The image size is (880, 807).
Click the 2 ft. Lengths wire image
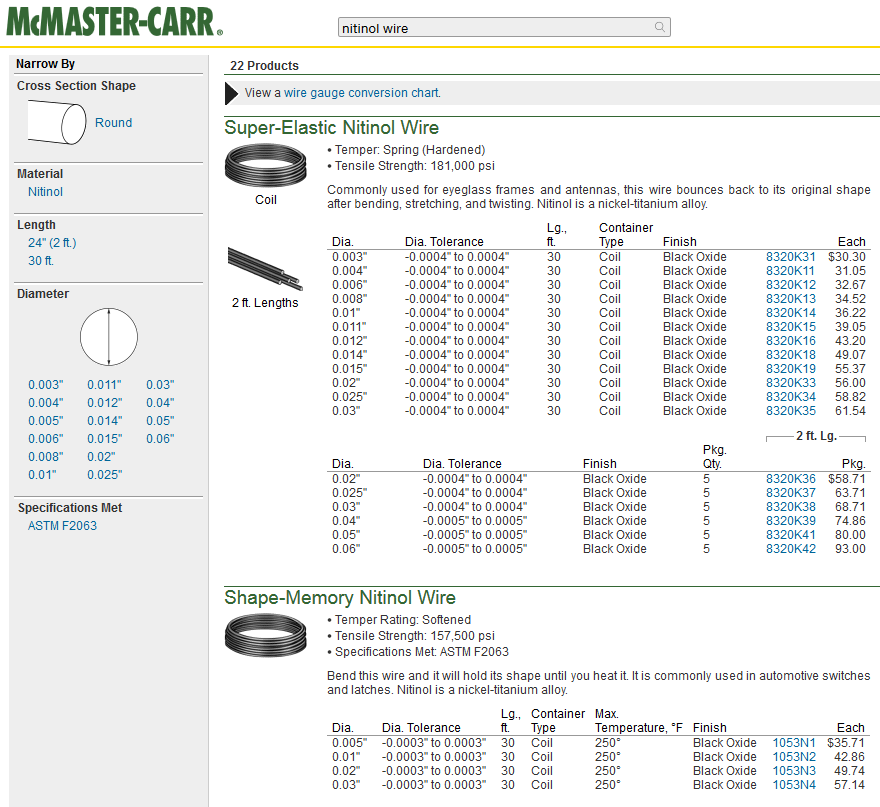[x=265, y=268]
